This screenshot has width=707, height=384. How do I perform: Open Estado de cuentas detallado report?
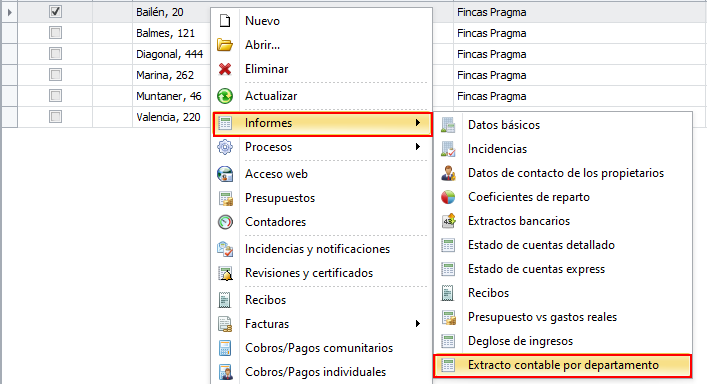541,245
